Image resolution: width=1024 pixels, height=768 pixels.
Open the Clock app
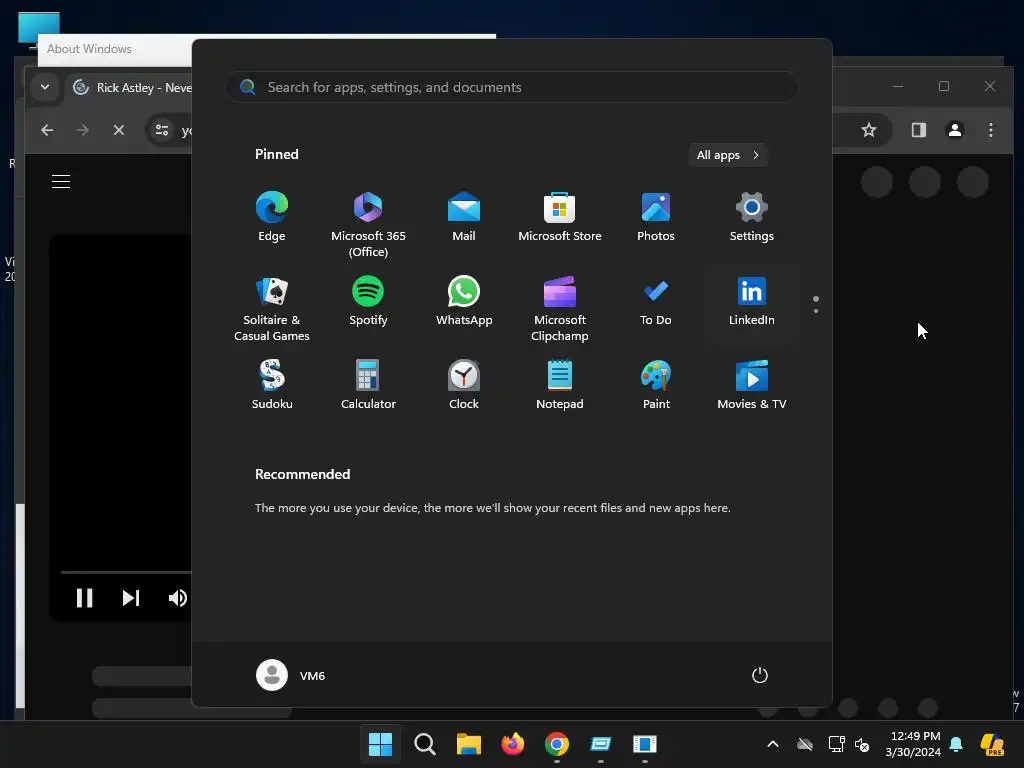(x=464, y=385)
